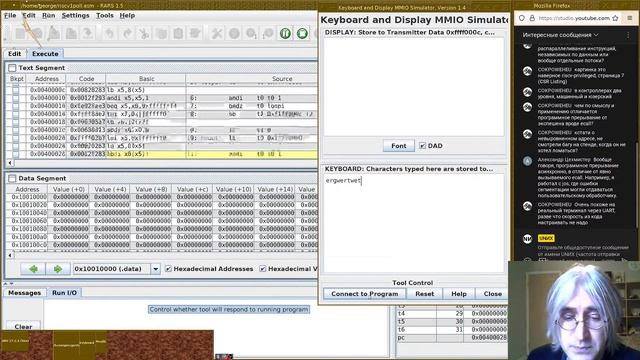Click the Assemble wrench toolbar icon
The width and height of the screenshot is (640, 360).
click(217, 33)
